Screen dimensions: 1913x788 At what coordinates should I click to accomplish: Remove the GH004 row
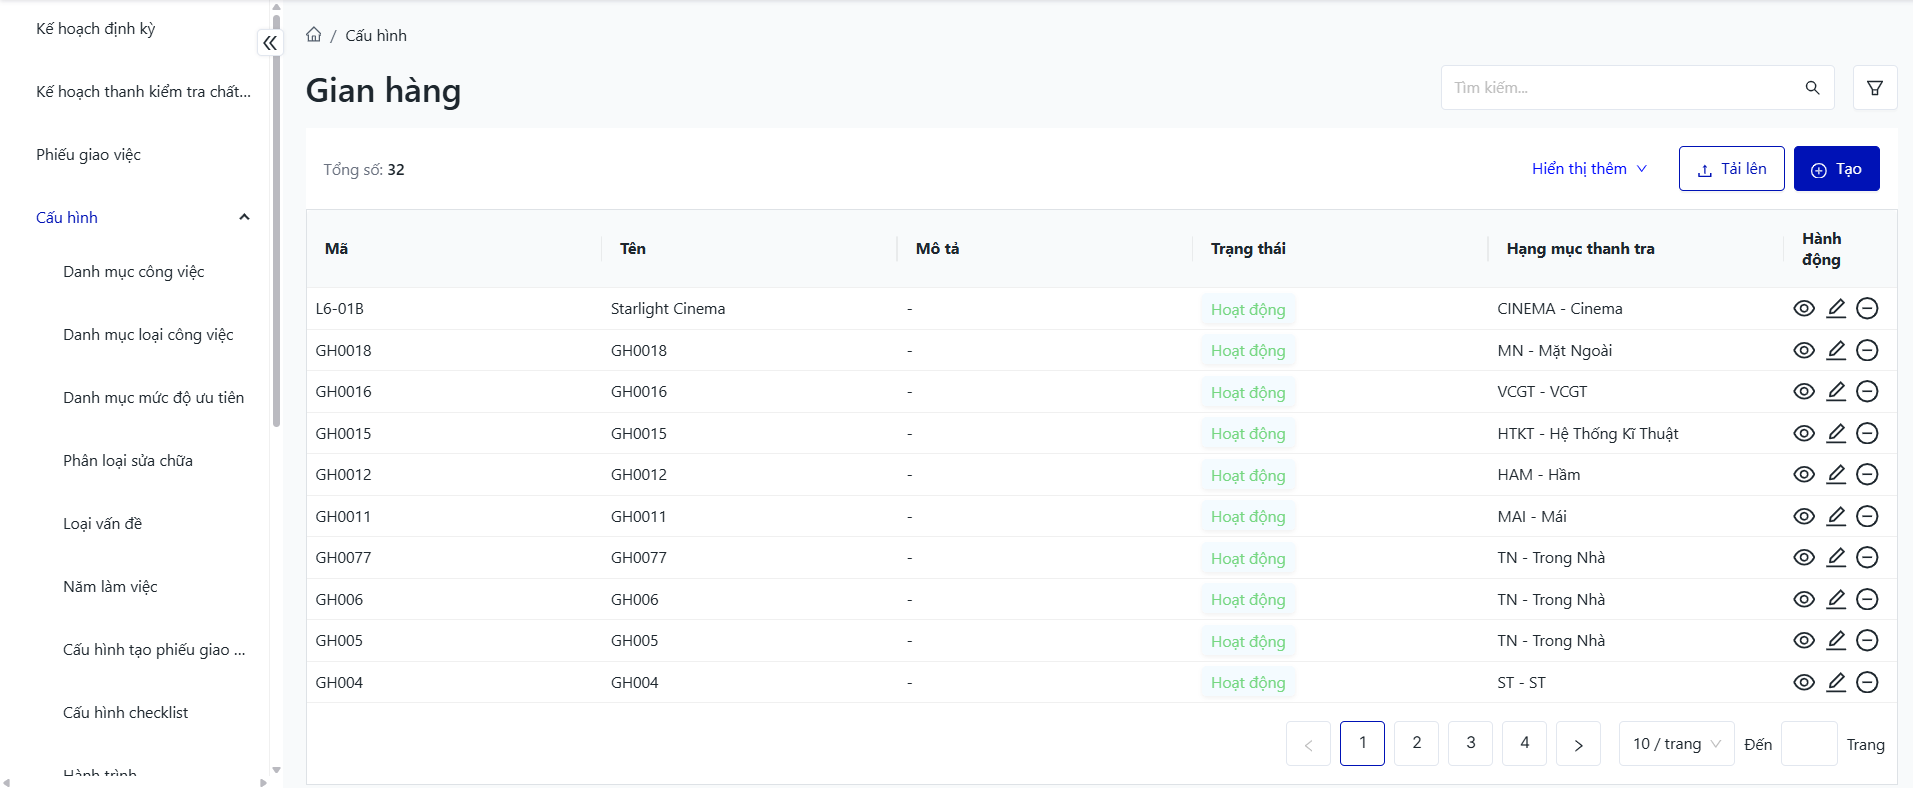pyautogui.click(x=1867, y=683)
